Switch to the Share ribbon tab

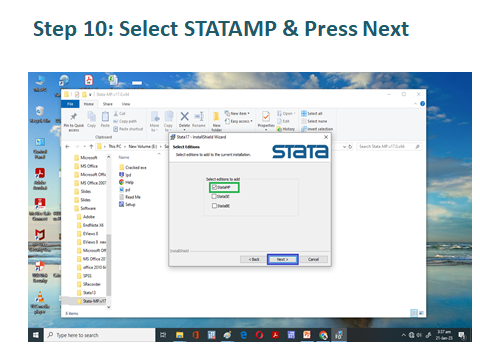click(107, 104)
